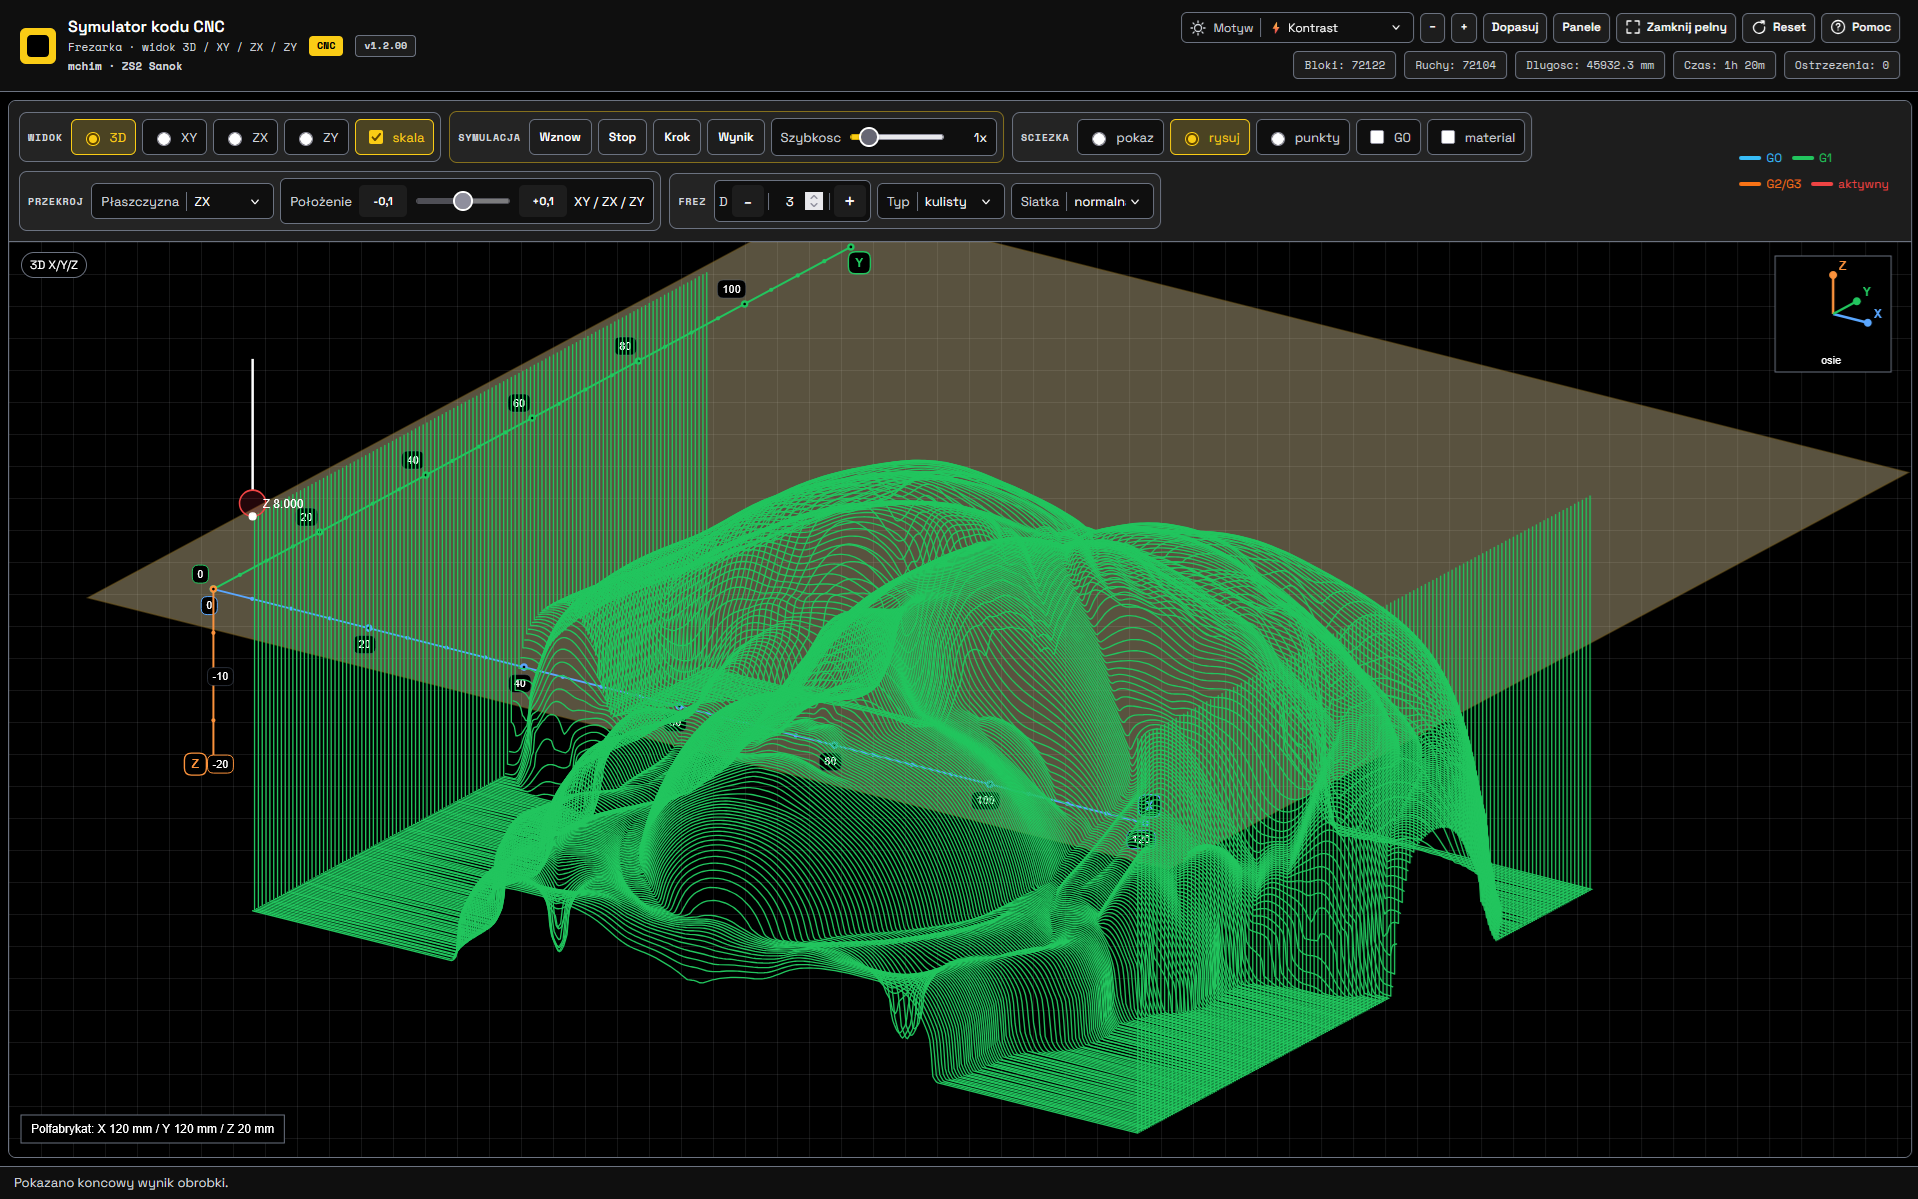Screen dimensions: 1918x1199
Task: Click the circular arrow Reset icon
Action: click(1759, 27)
